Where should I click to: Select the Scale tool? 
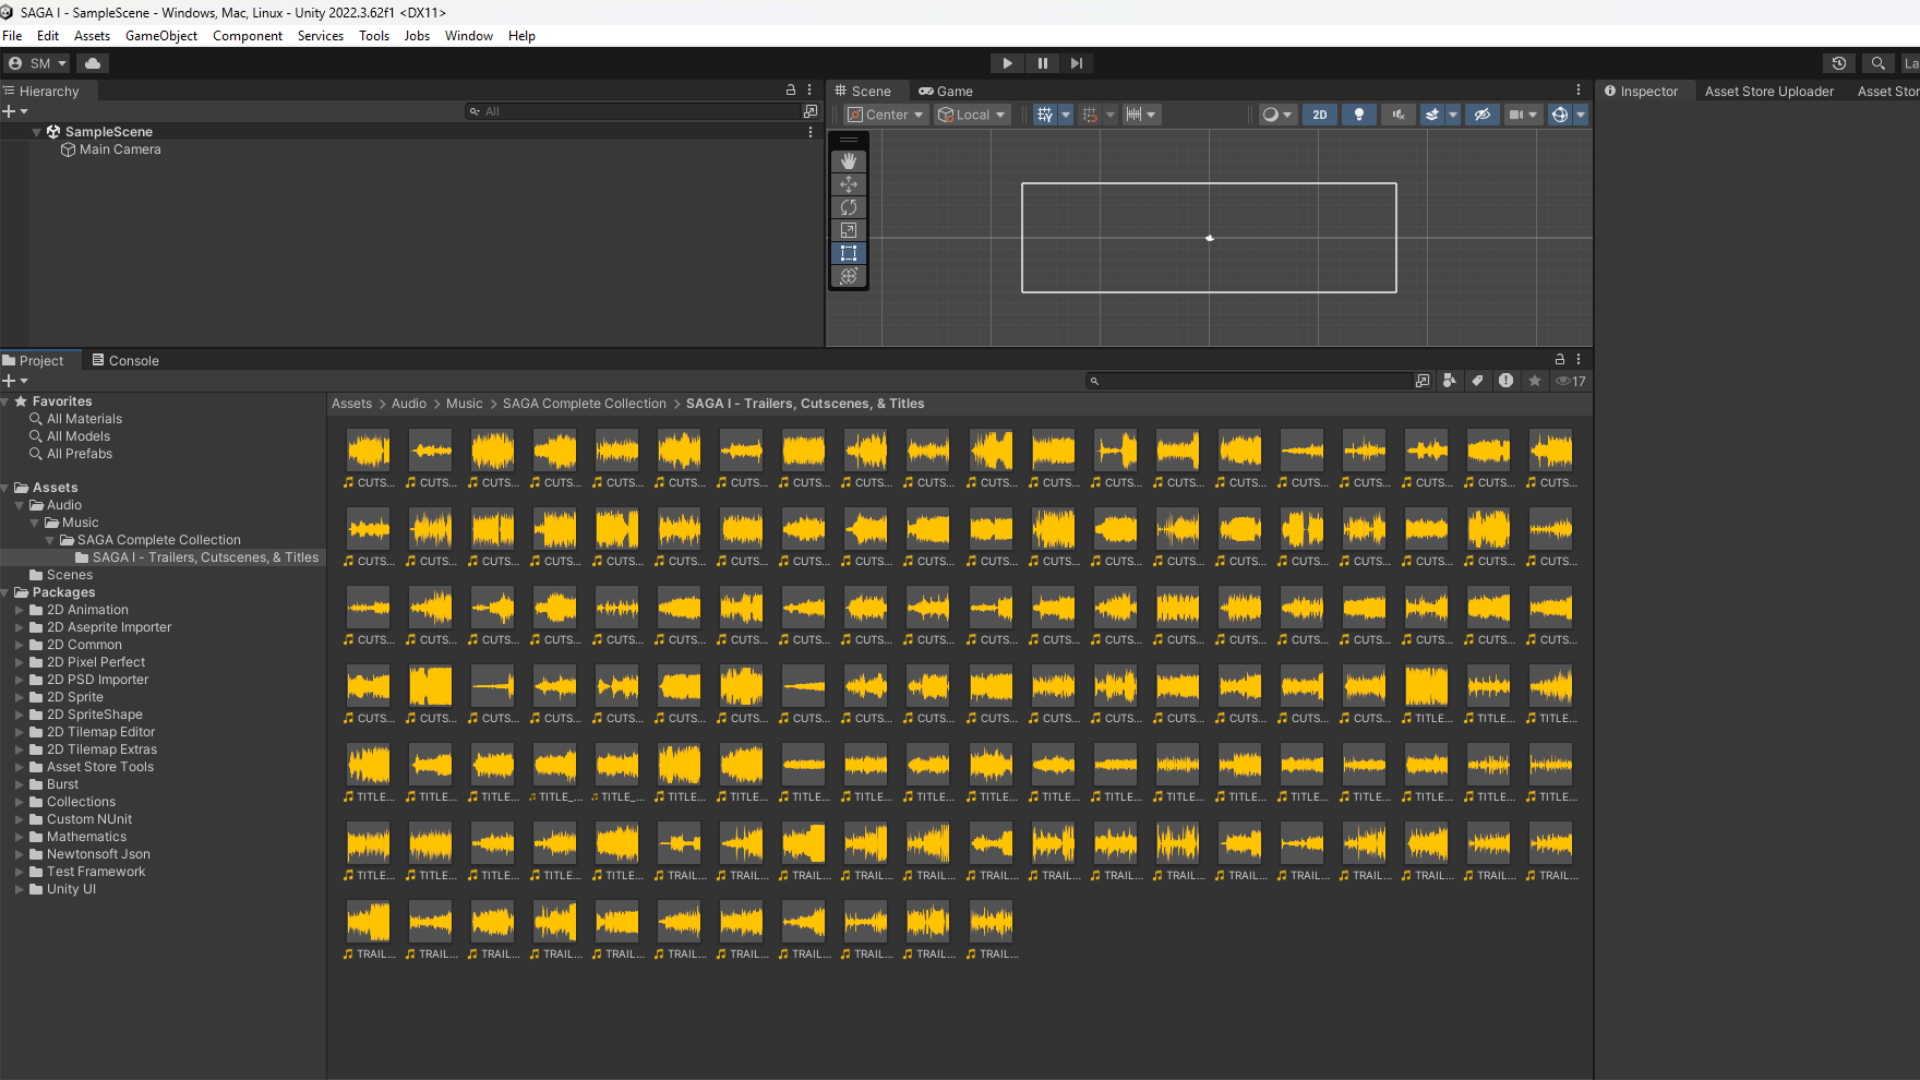(848, 230)
